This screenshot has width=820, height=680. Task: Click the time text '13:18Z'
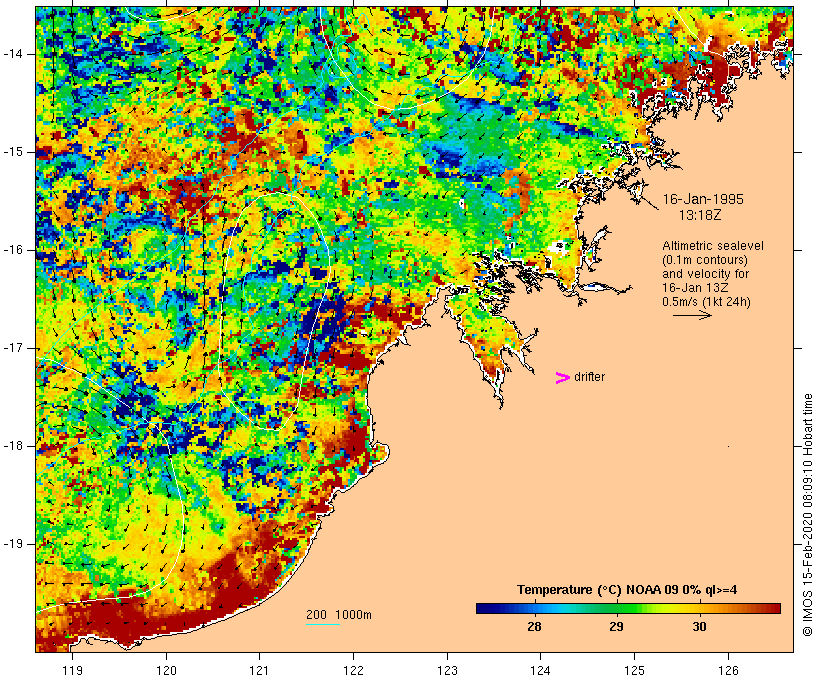[x=700, y=215]
